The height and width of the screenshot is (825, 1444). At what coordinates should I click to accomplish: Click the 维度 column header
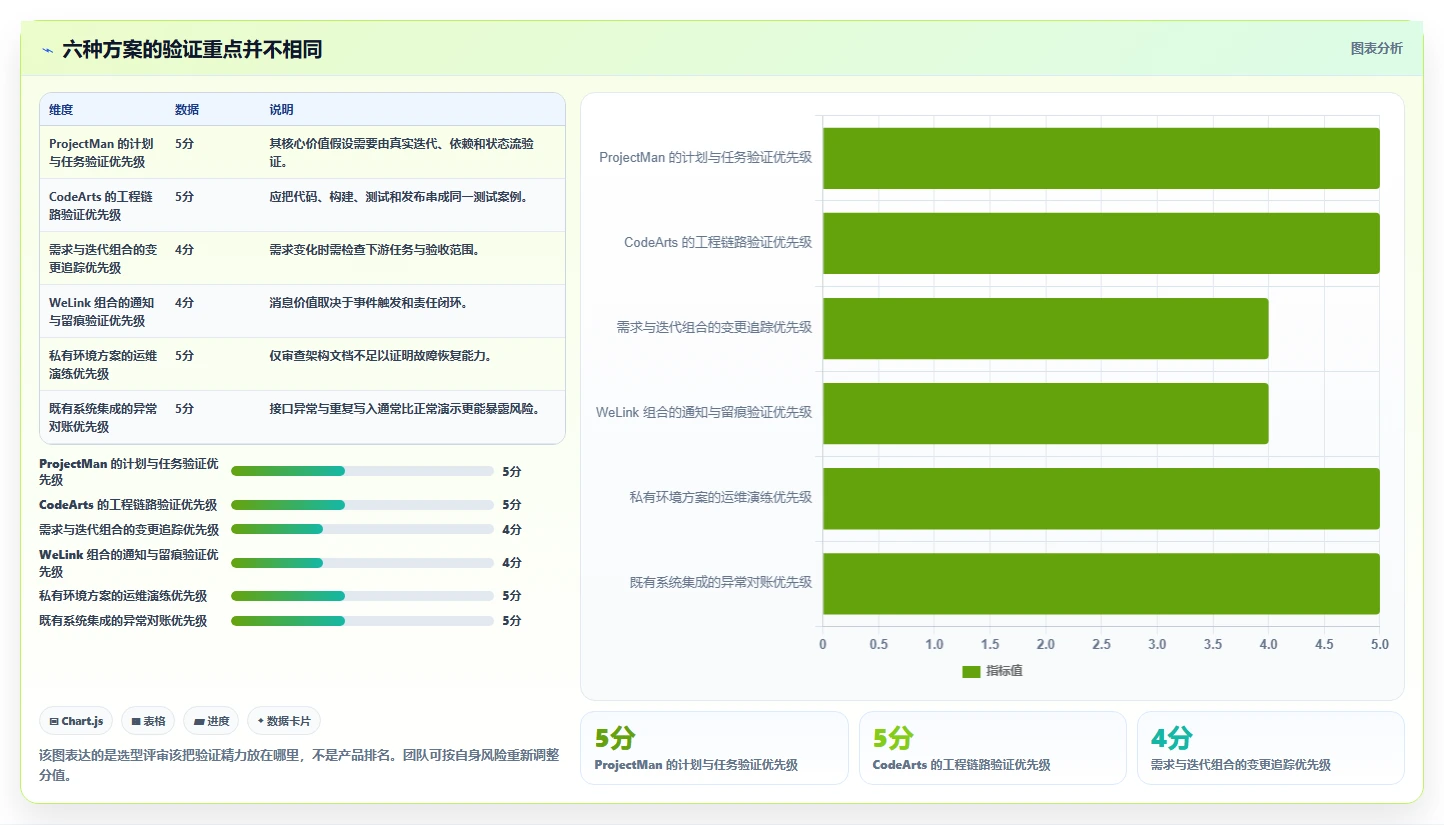pos(61,110)
